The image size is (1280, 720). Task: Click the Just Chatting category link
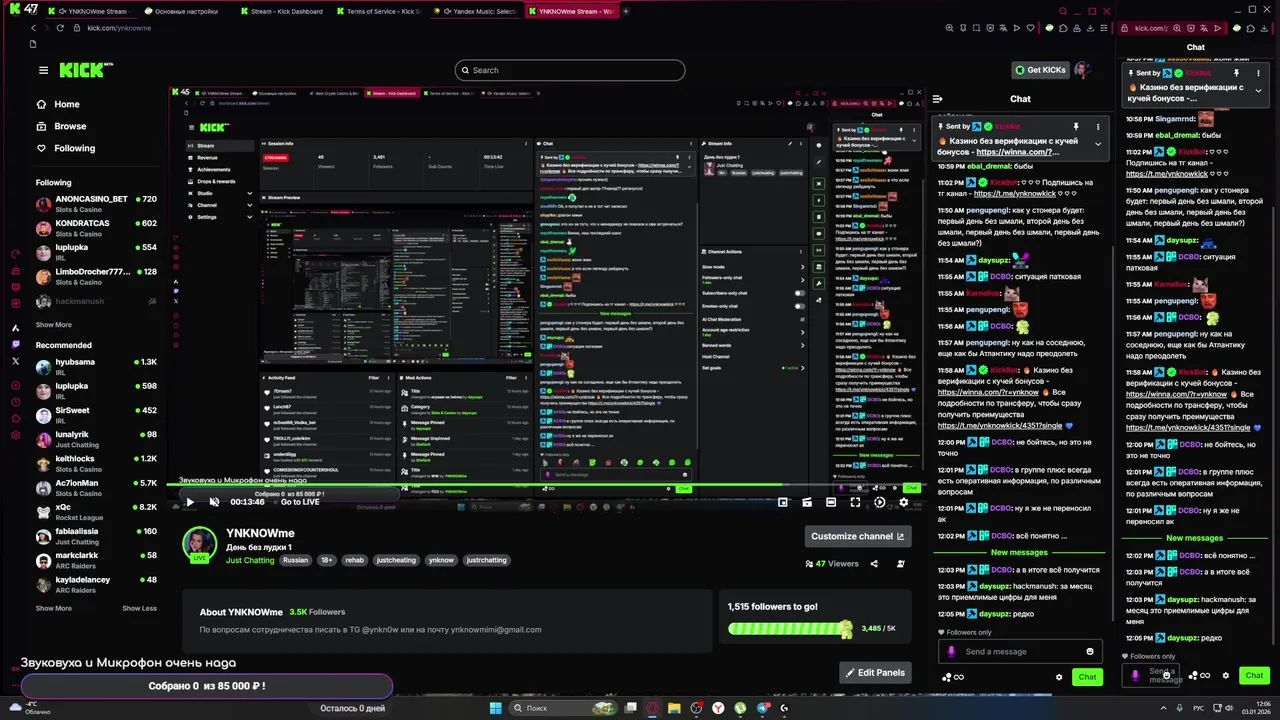250,560
